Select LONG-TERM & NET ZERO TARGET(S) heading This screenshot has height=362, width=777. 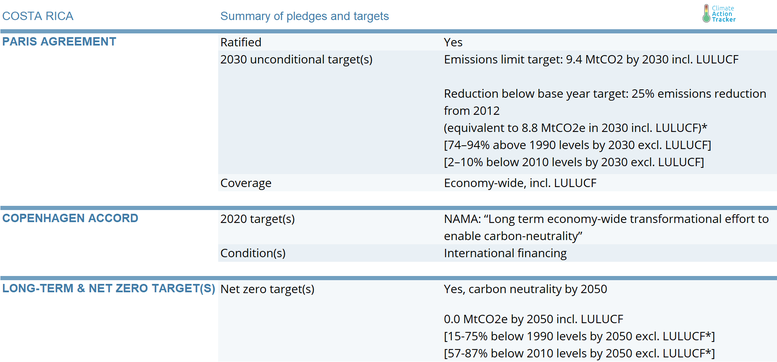point(109,289)
